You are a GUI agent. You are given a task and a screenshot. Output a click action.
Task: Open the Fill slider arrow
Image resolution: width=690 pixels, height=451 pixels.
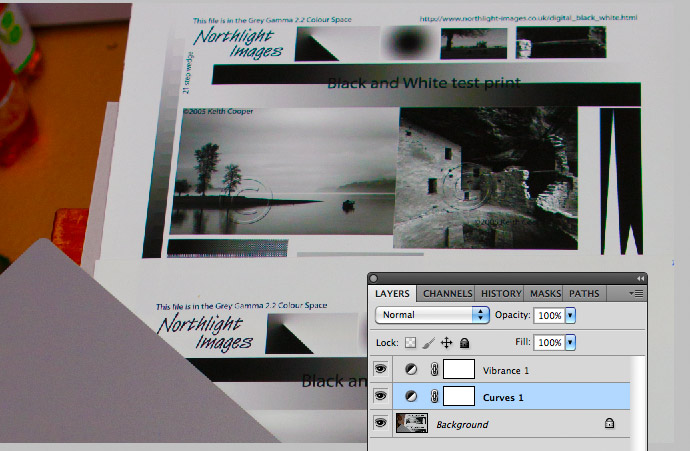570,342
